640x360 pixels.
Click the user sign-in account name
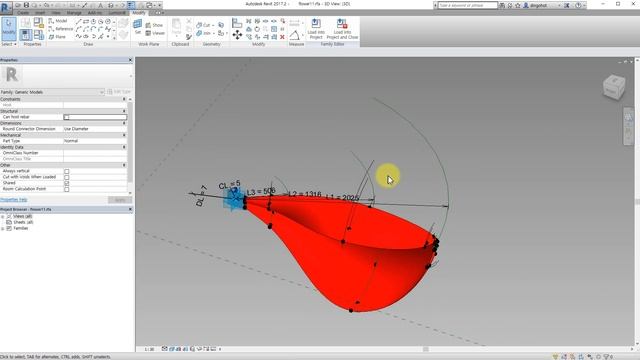[538, 5]
